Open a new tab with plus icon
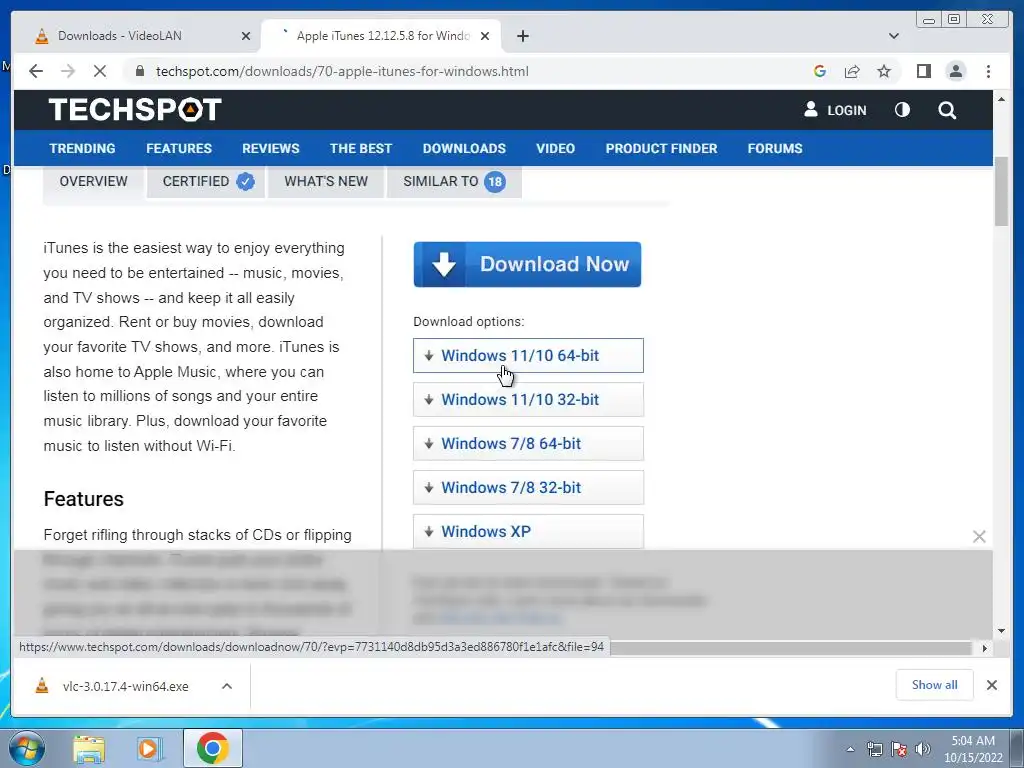The width and height of the screenshot is (1024, 768). (x=522, y=36)
